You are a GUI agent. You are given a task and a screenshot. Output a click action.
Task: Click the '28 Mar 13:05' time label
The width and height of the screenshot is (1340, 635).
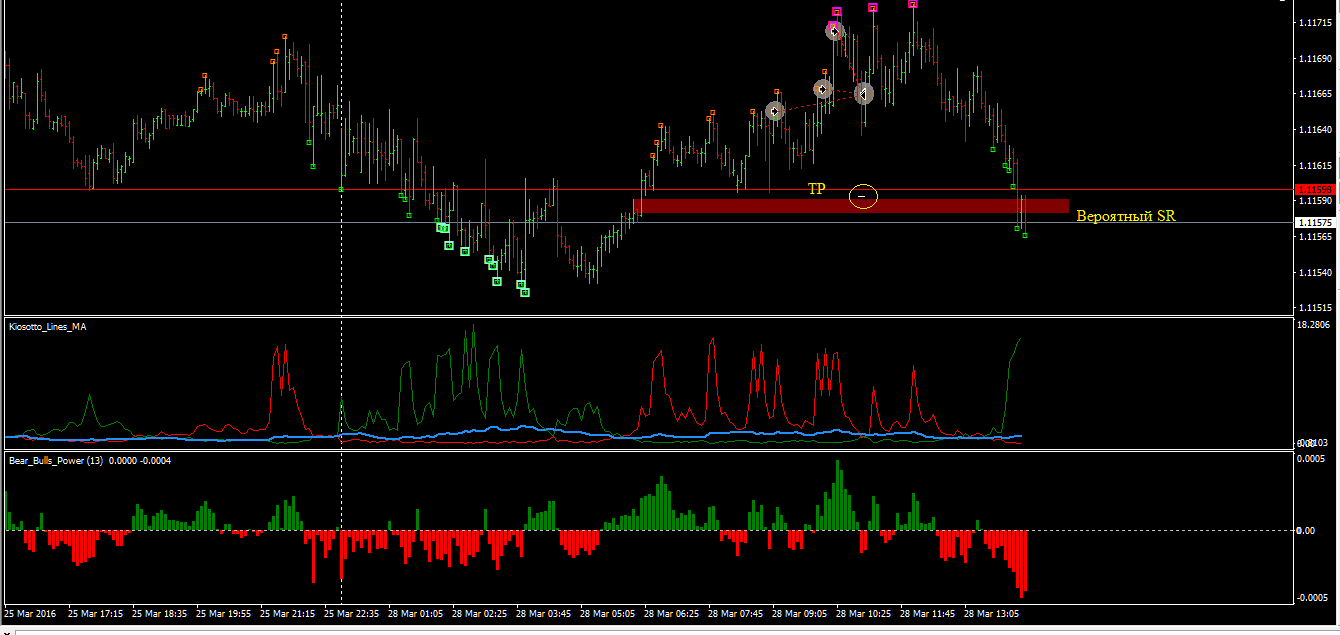click(x=991, y=613)
